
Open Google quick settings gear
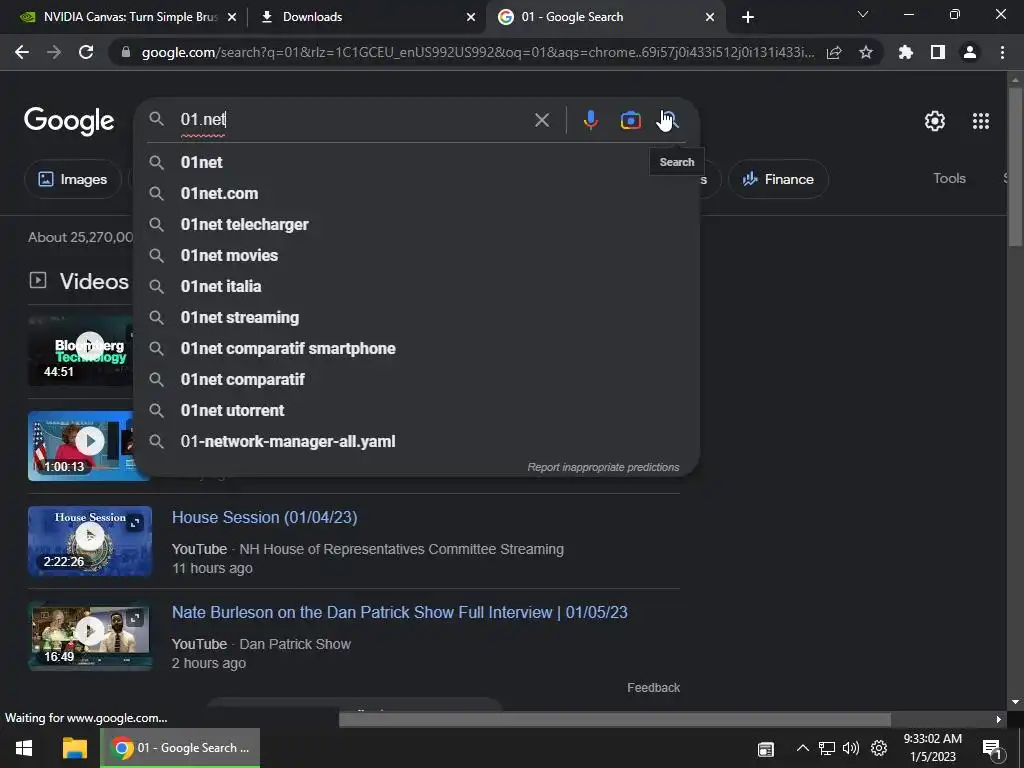[935, 121]
